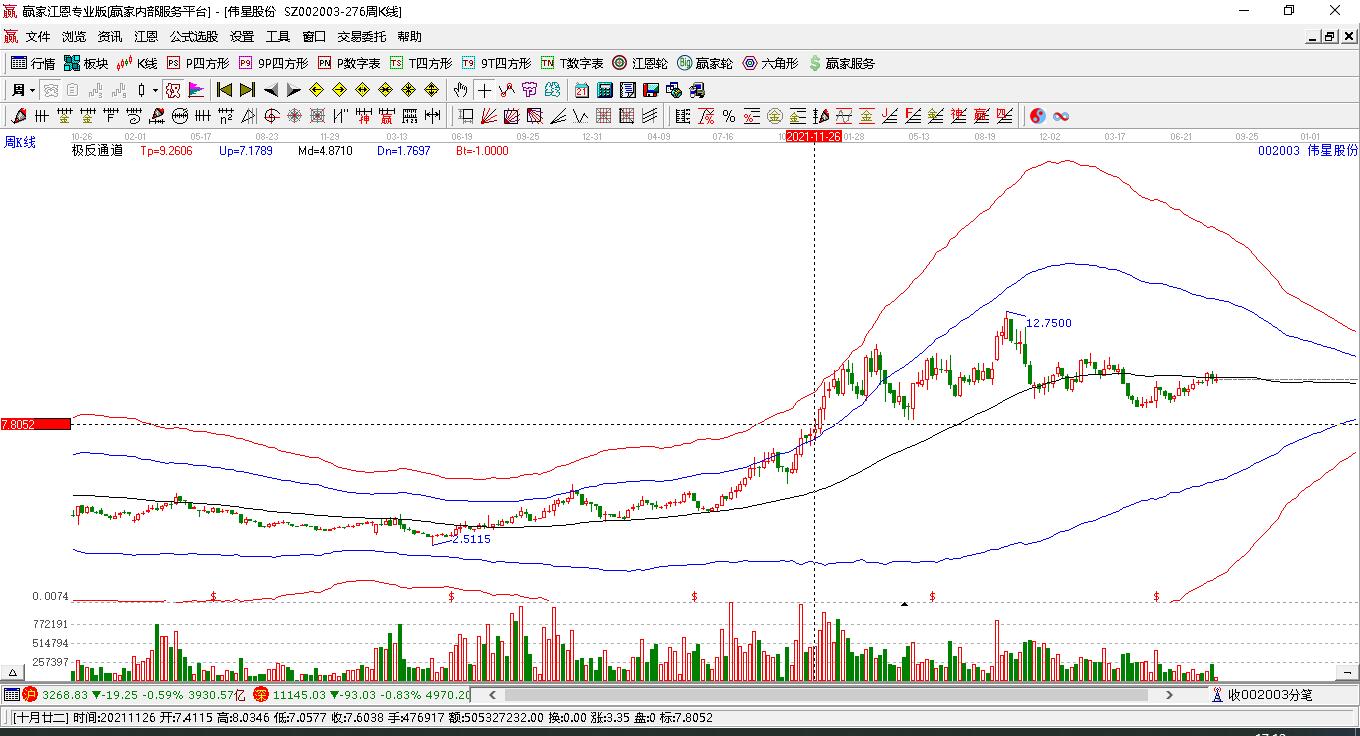Select the red grid square tool
Viewport: 1360px width, 736px height.
[604, 116]
